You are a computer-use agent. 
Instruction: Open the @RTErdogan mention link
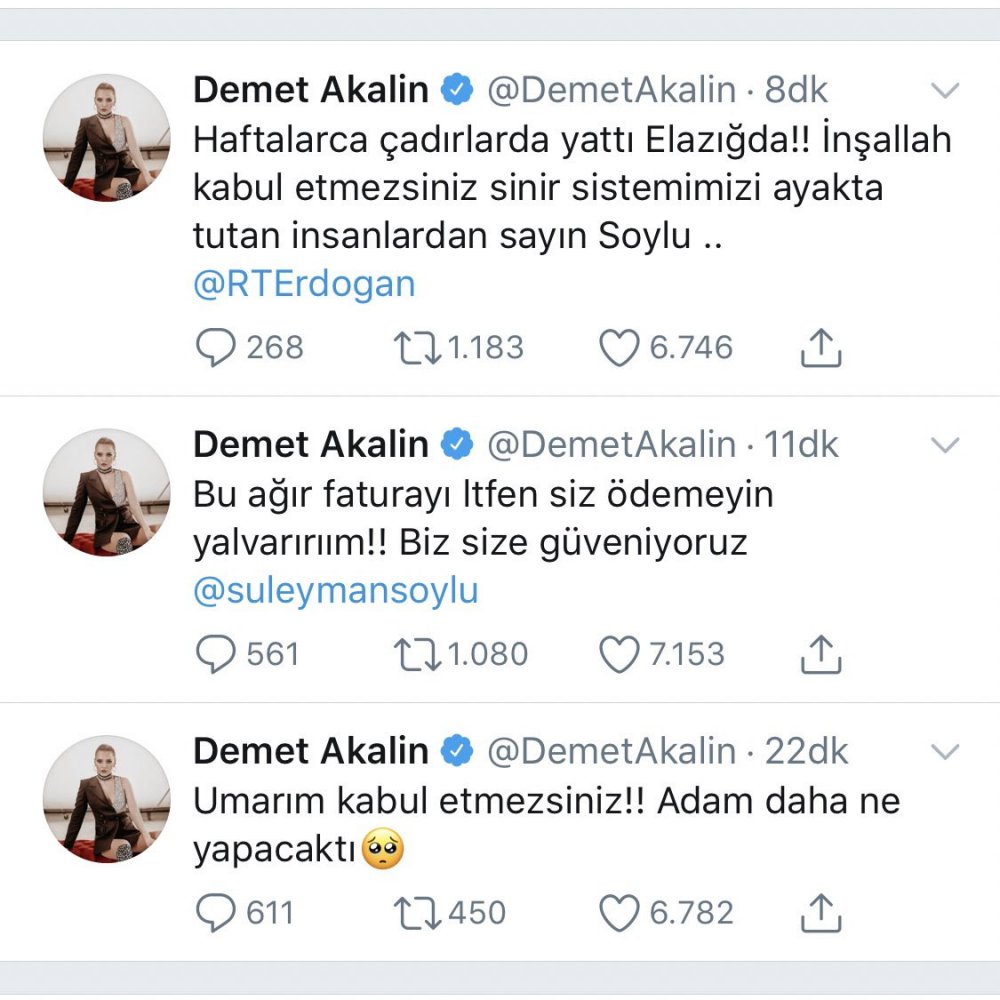303,285
